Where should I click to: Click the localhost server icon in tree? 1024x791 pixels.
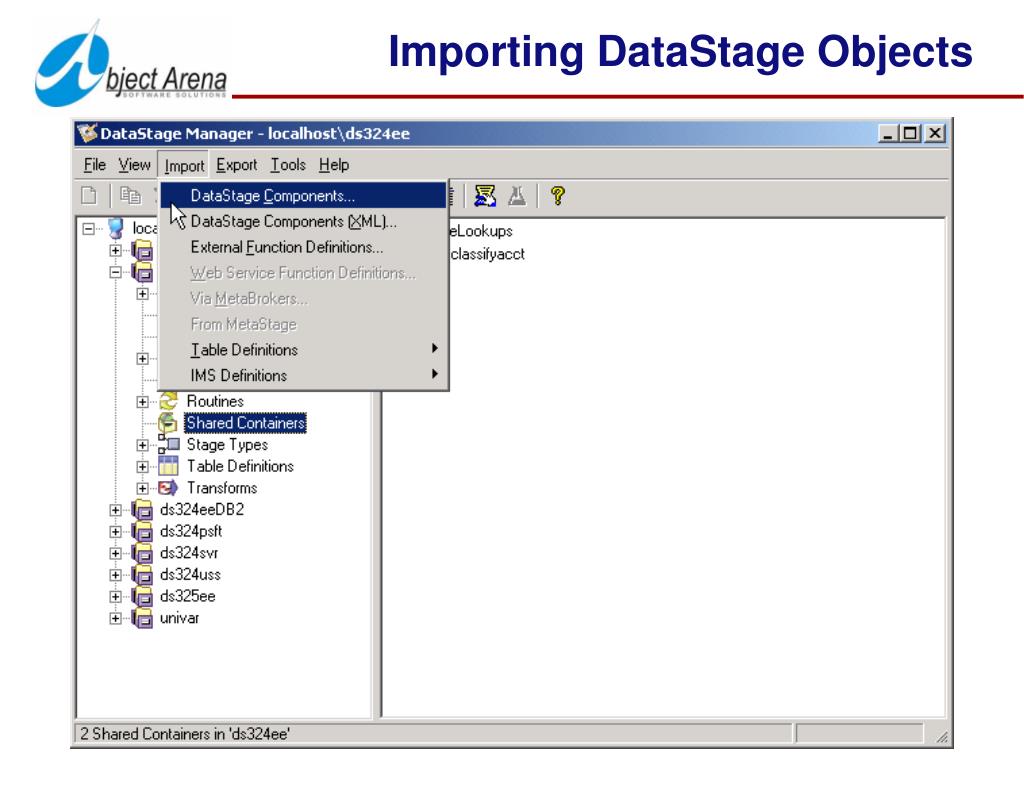(x=116, y=229)
